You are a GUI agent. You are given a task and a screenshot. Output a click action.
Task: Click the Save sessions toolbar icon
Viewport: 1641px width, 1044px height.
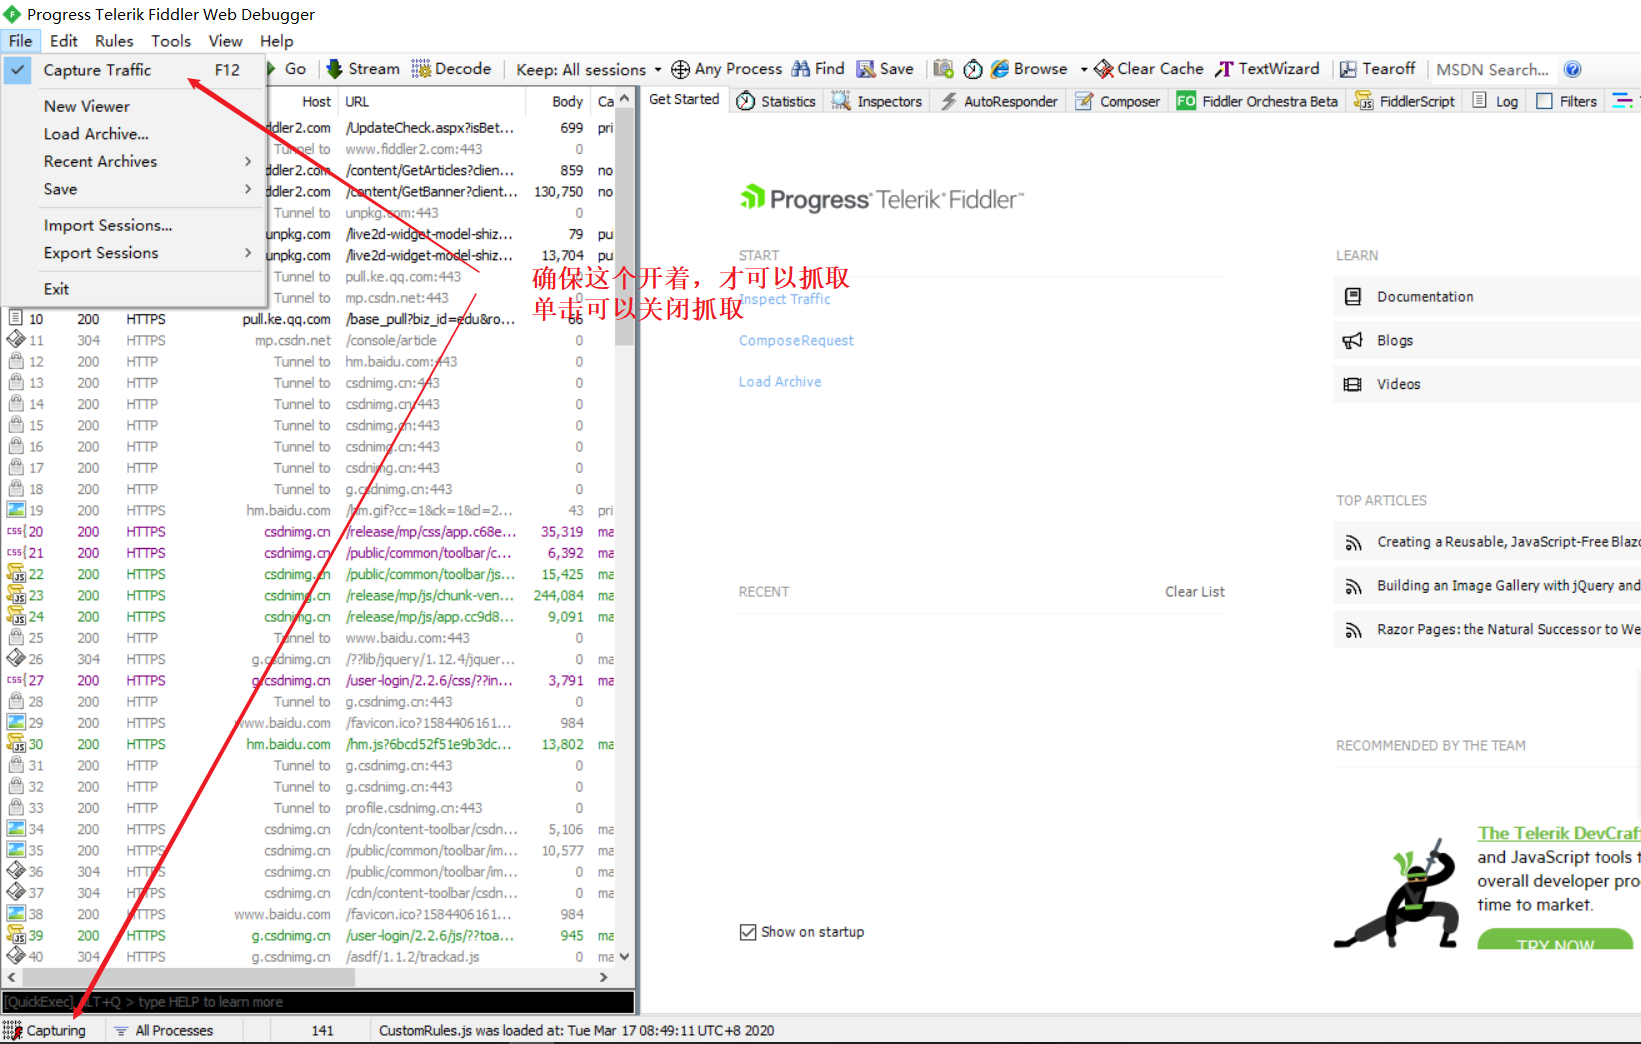click(866, 69)
